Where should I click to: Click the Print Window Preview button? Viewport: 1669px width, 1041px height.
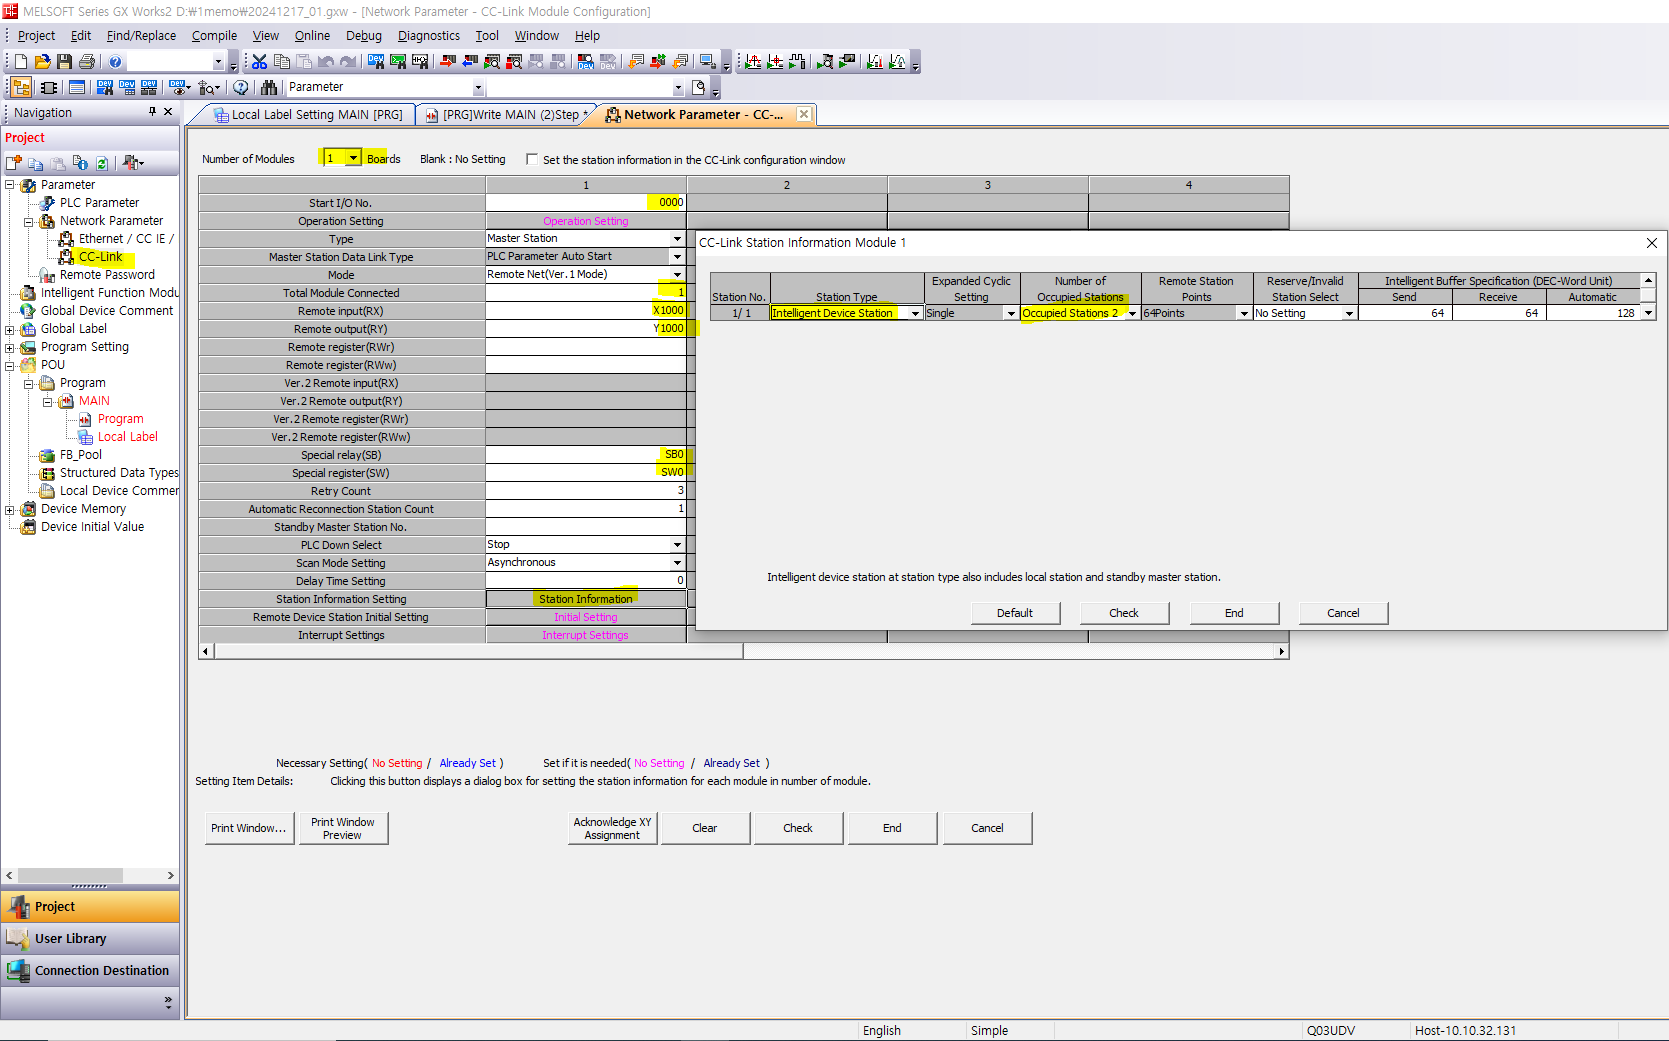[342, 828]
